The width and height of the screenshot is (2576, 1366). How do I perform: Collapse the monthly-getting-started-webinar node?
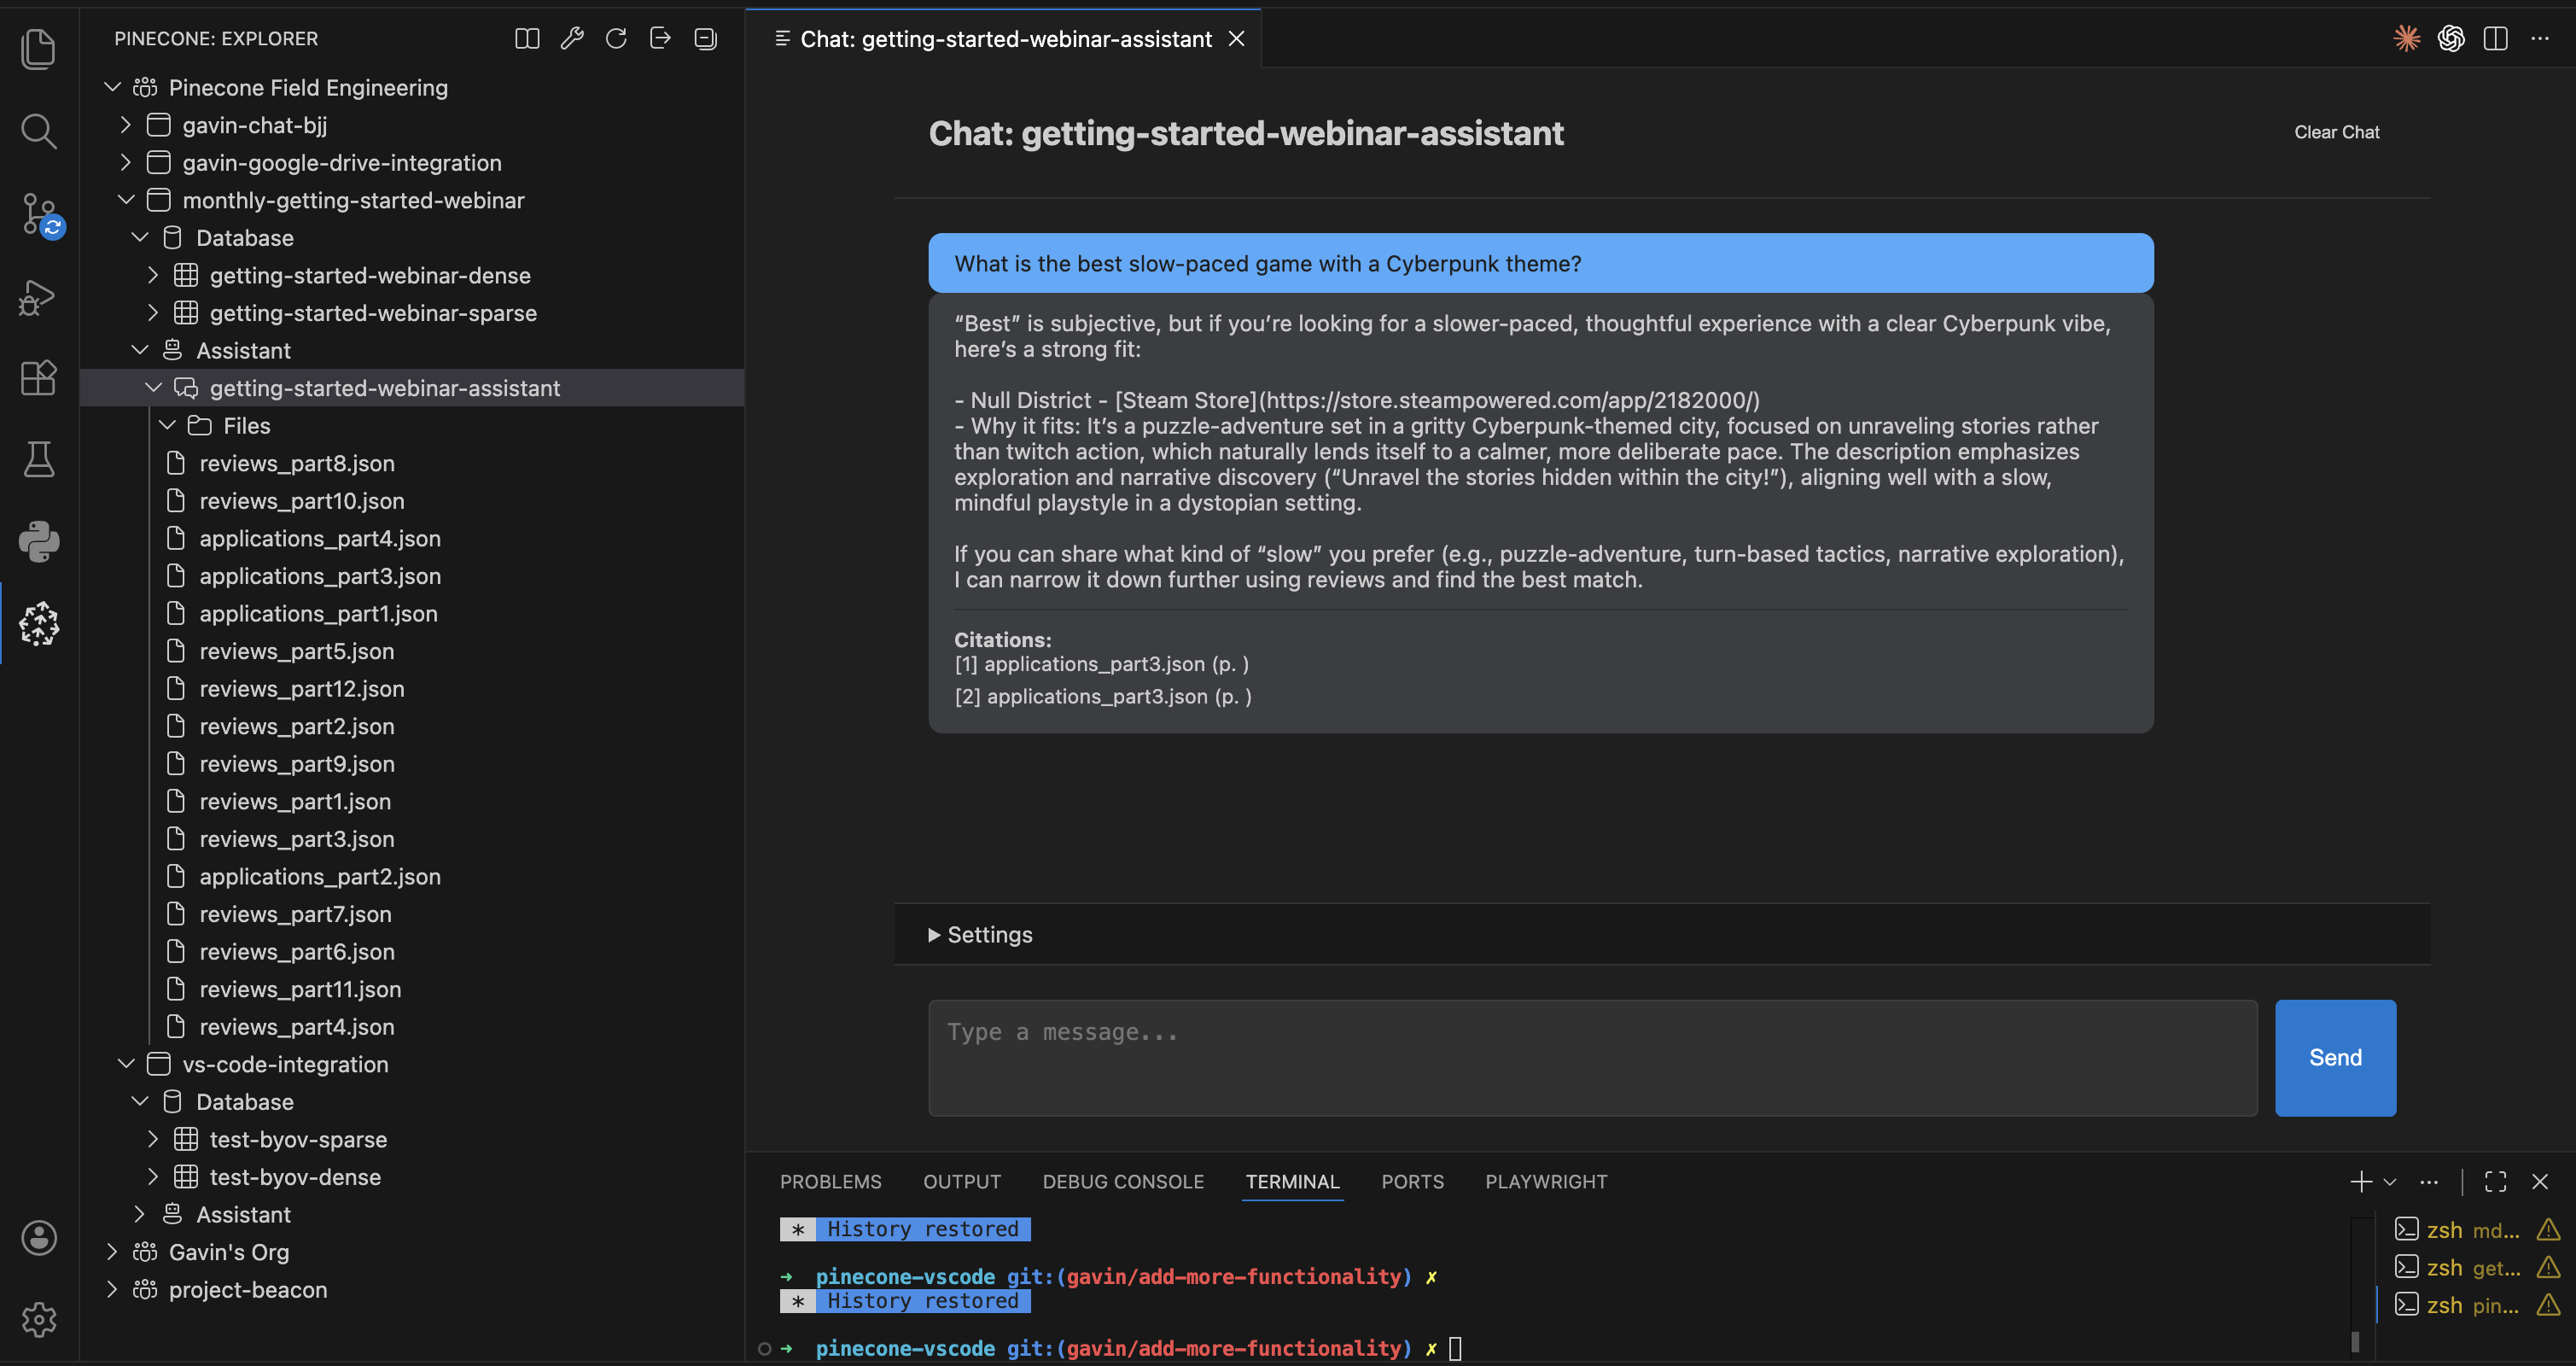pos(126,200)
